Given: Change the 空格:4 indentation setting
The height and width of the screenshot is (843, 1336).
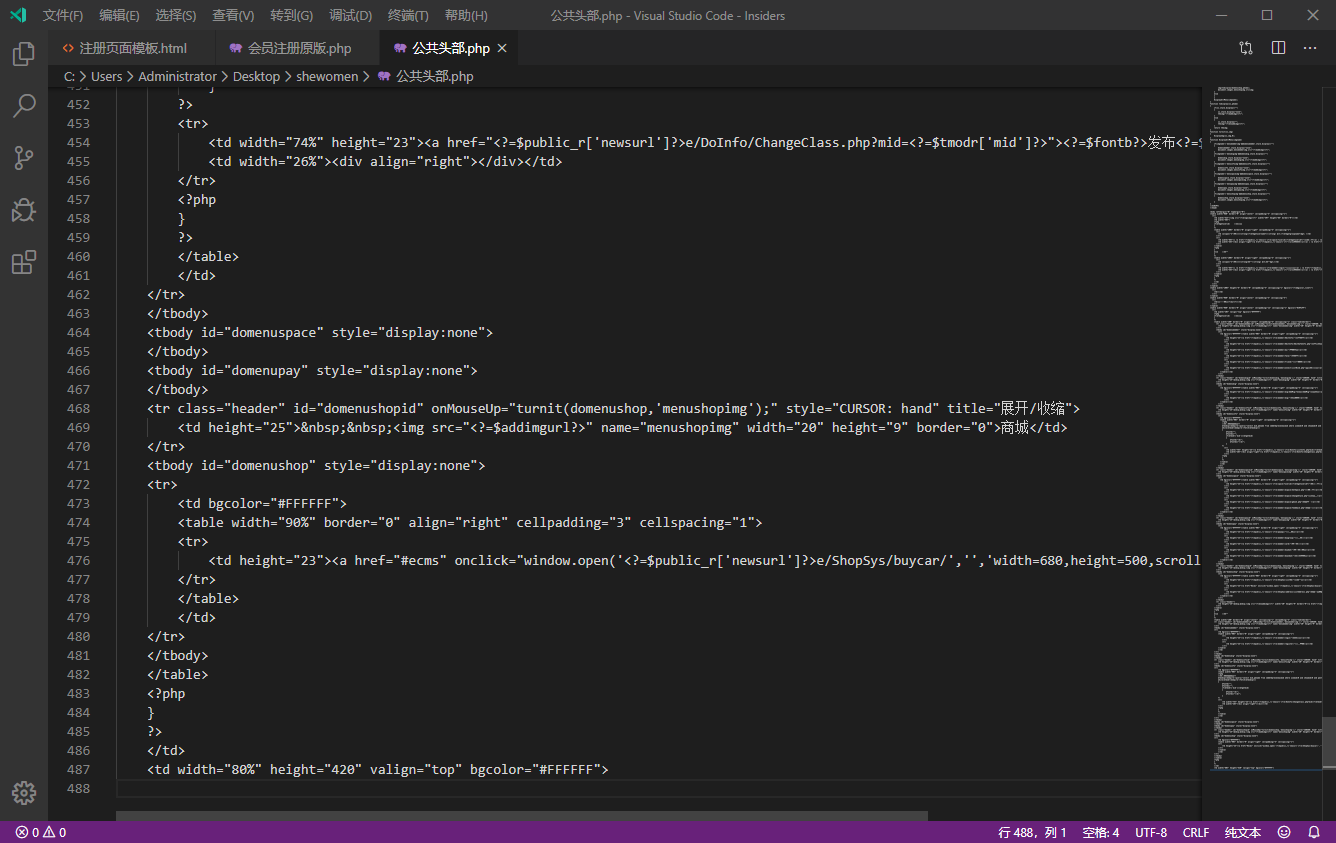Looking at the screenshot, I should point(1100,831).
